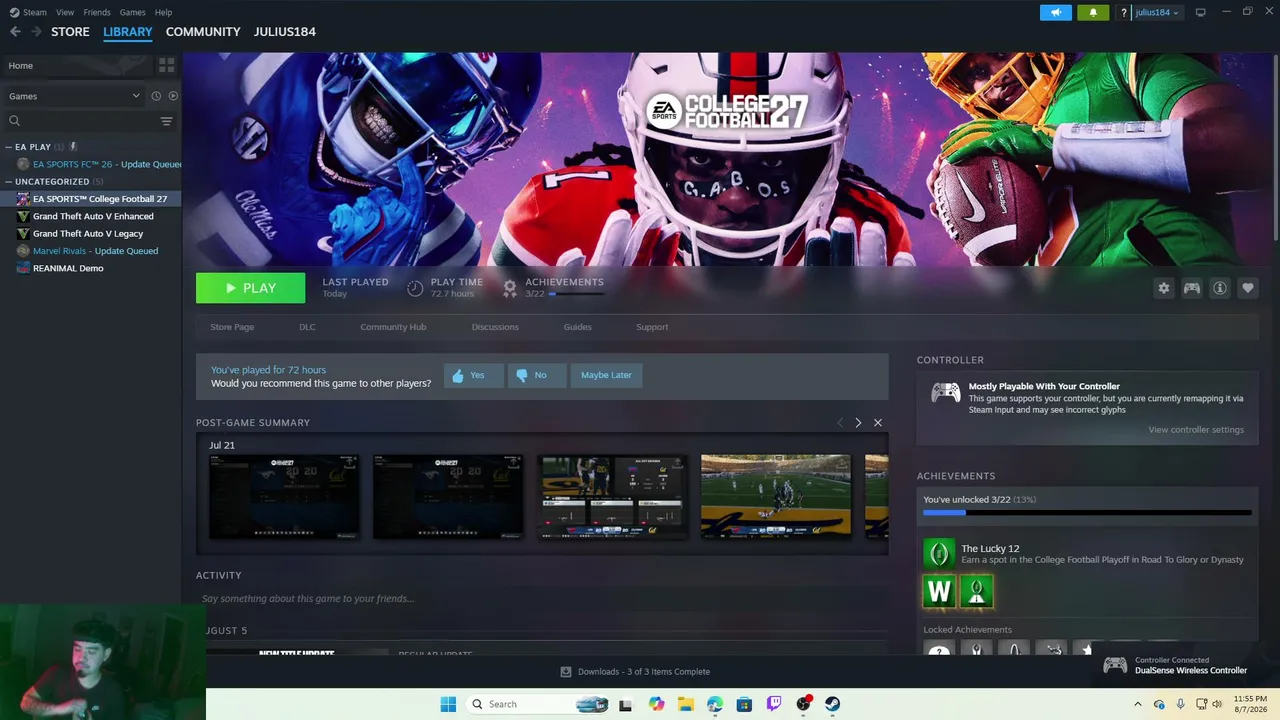Launch Twitch from the taskbar
The width and height of the screenshot is (1280, 720).
[x=774, y=704]
